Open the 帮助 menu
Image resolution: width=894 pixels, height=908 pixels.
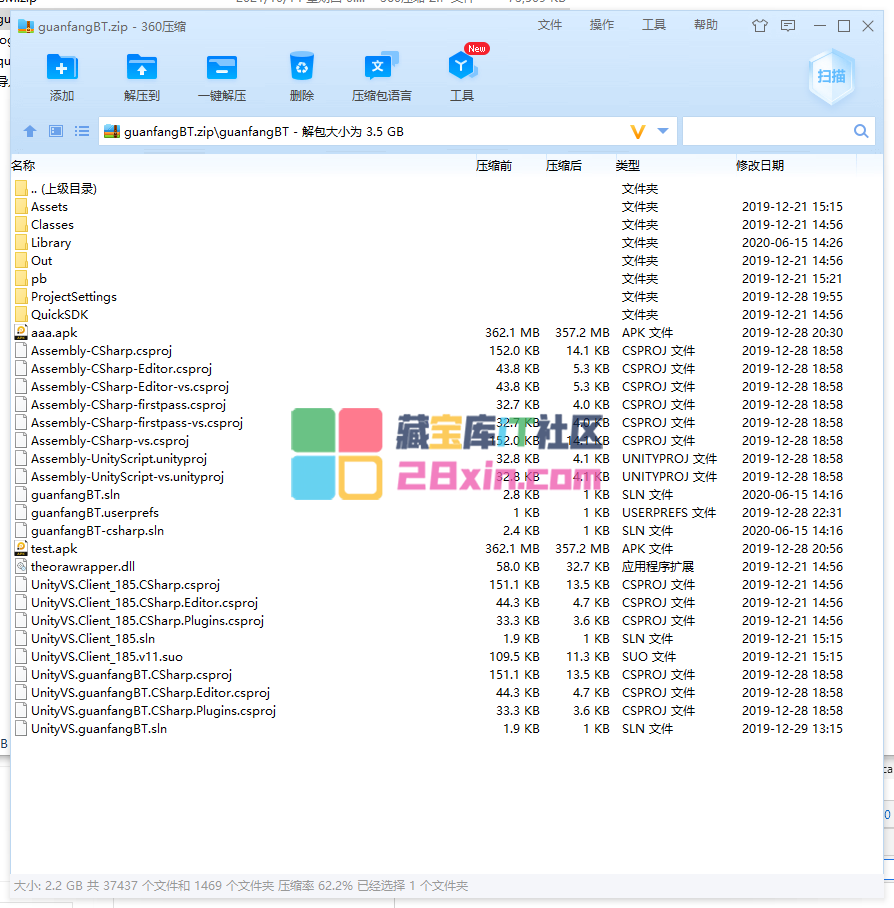(706, 25)
